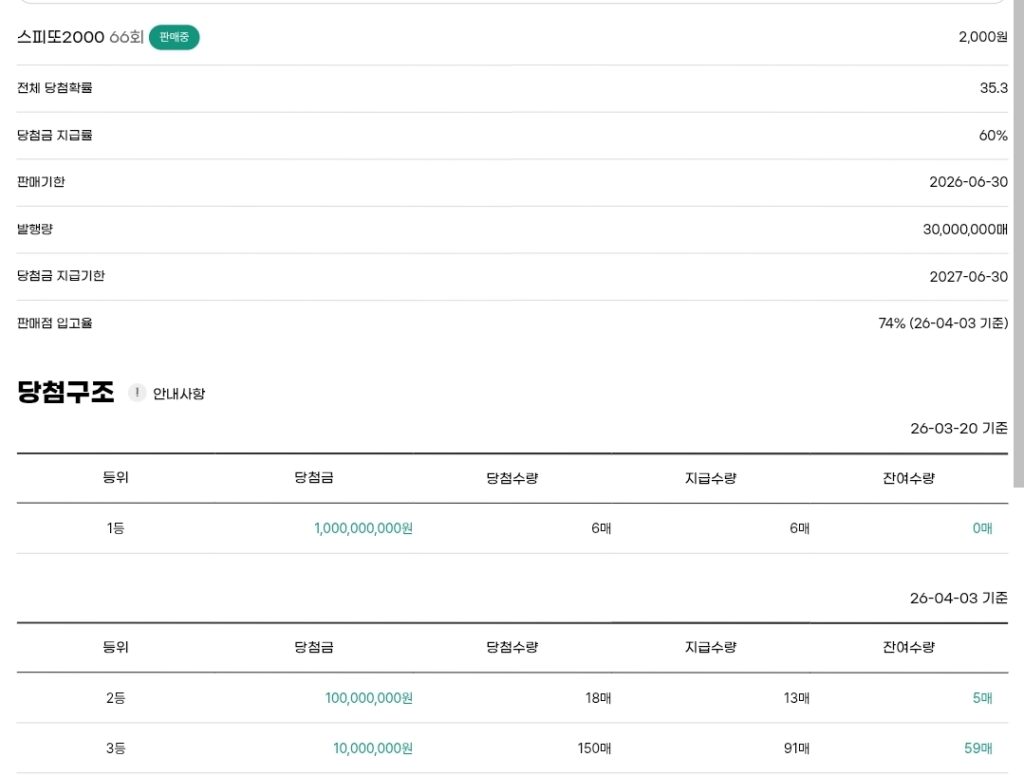Click the 1등 remaining quantity 0매
This screenshot has width=1024, height=775.
(982, 528)
